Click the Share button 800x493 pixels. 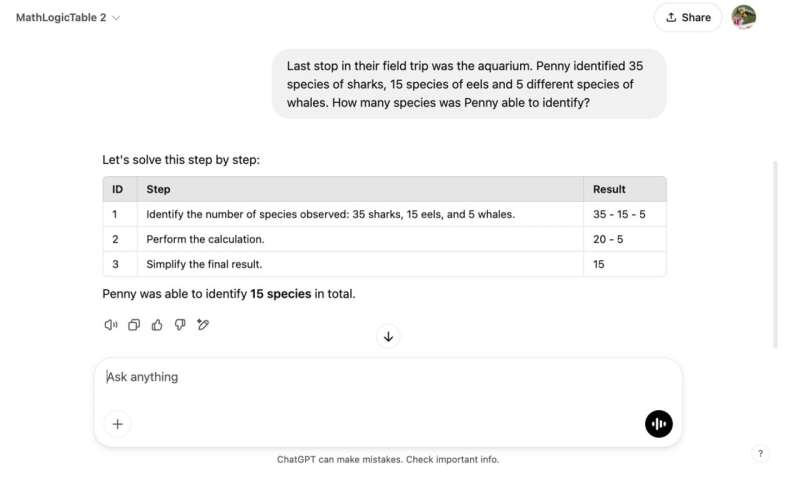688,17
